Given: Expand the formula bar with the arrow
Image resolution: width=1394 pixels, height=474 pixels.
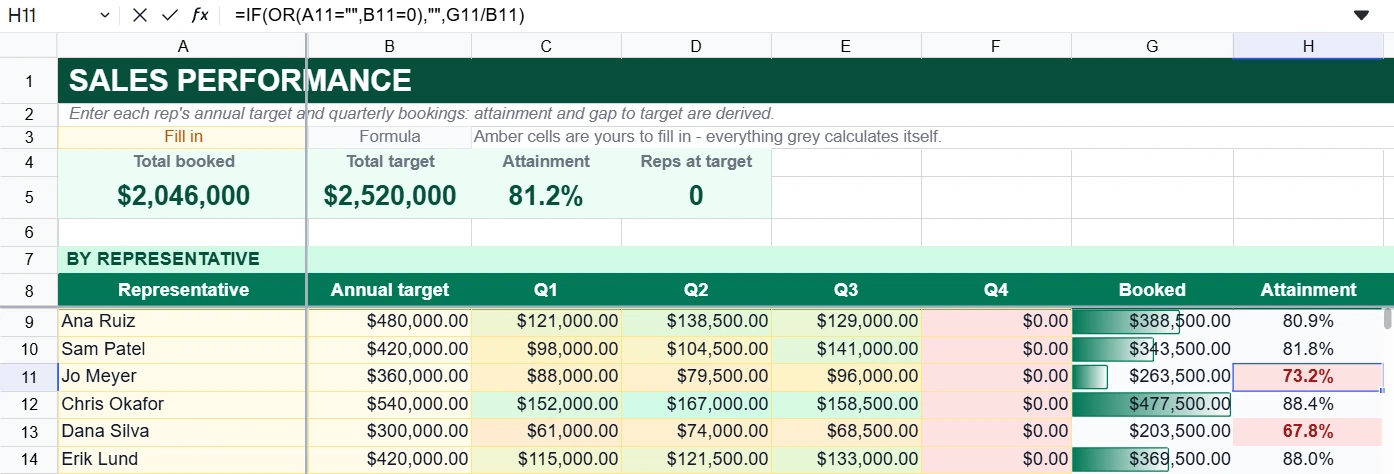Looking at the screenshot, I should (1361, 15).
